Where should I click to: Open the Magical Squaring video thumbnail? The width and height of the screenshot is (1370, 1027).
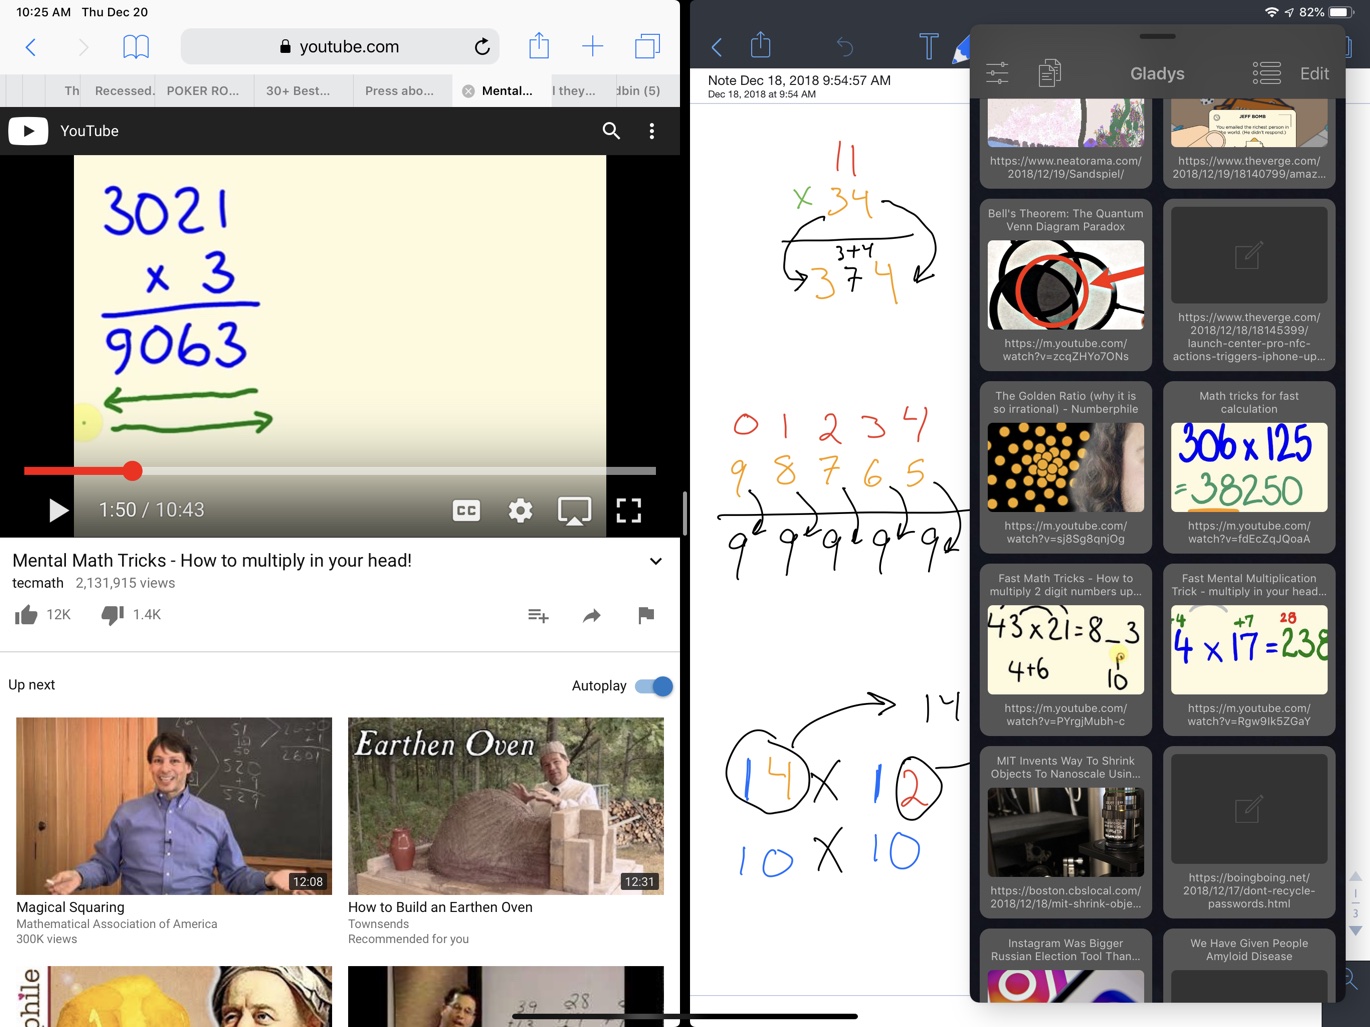174,805
